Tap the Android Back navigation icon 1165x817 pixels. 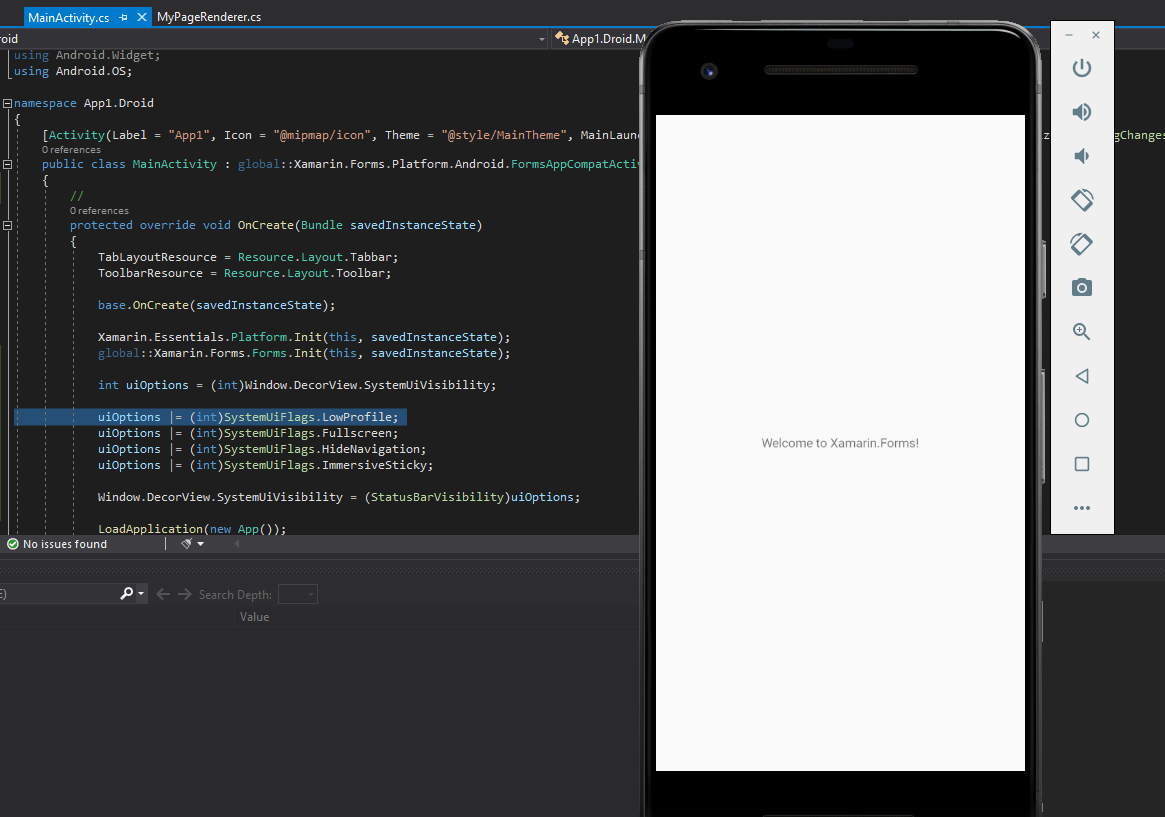(x=1081, y=375)
